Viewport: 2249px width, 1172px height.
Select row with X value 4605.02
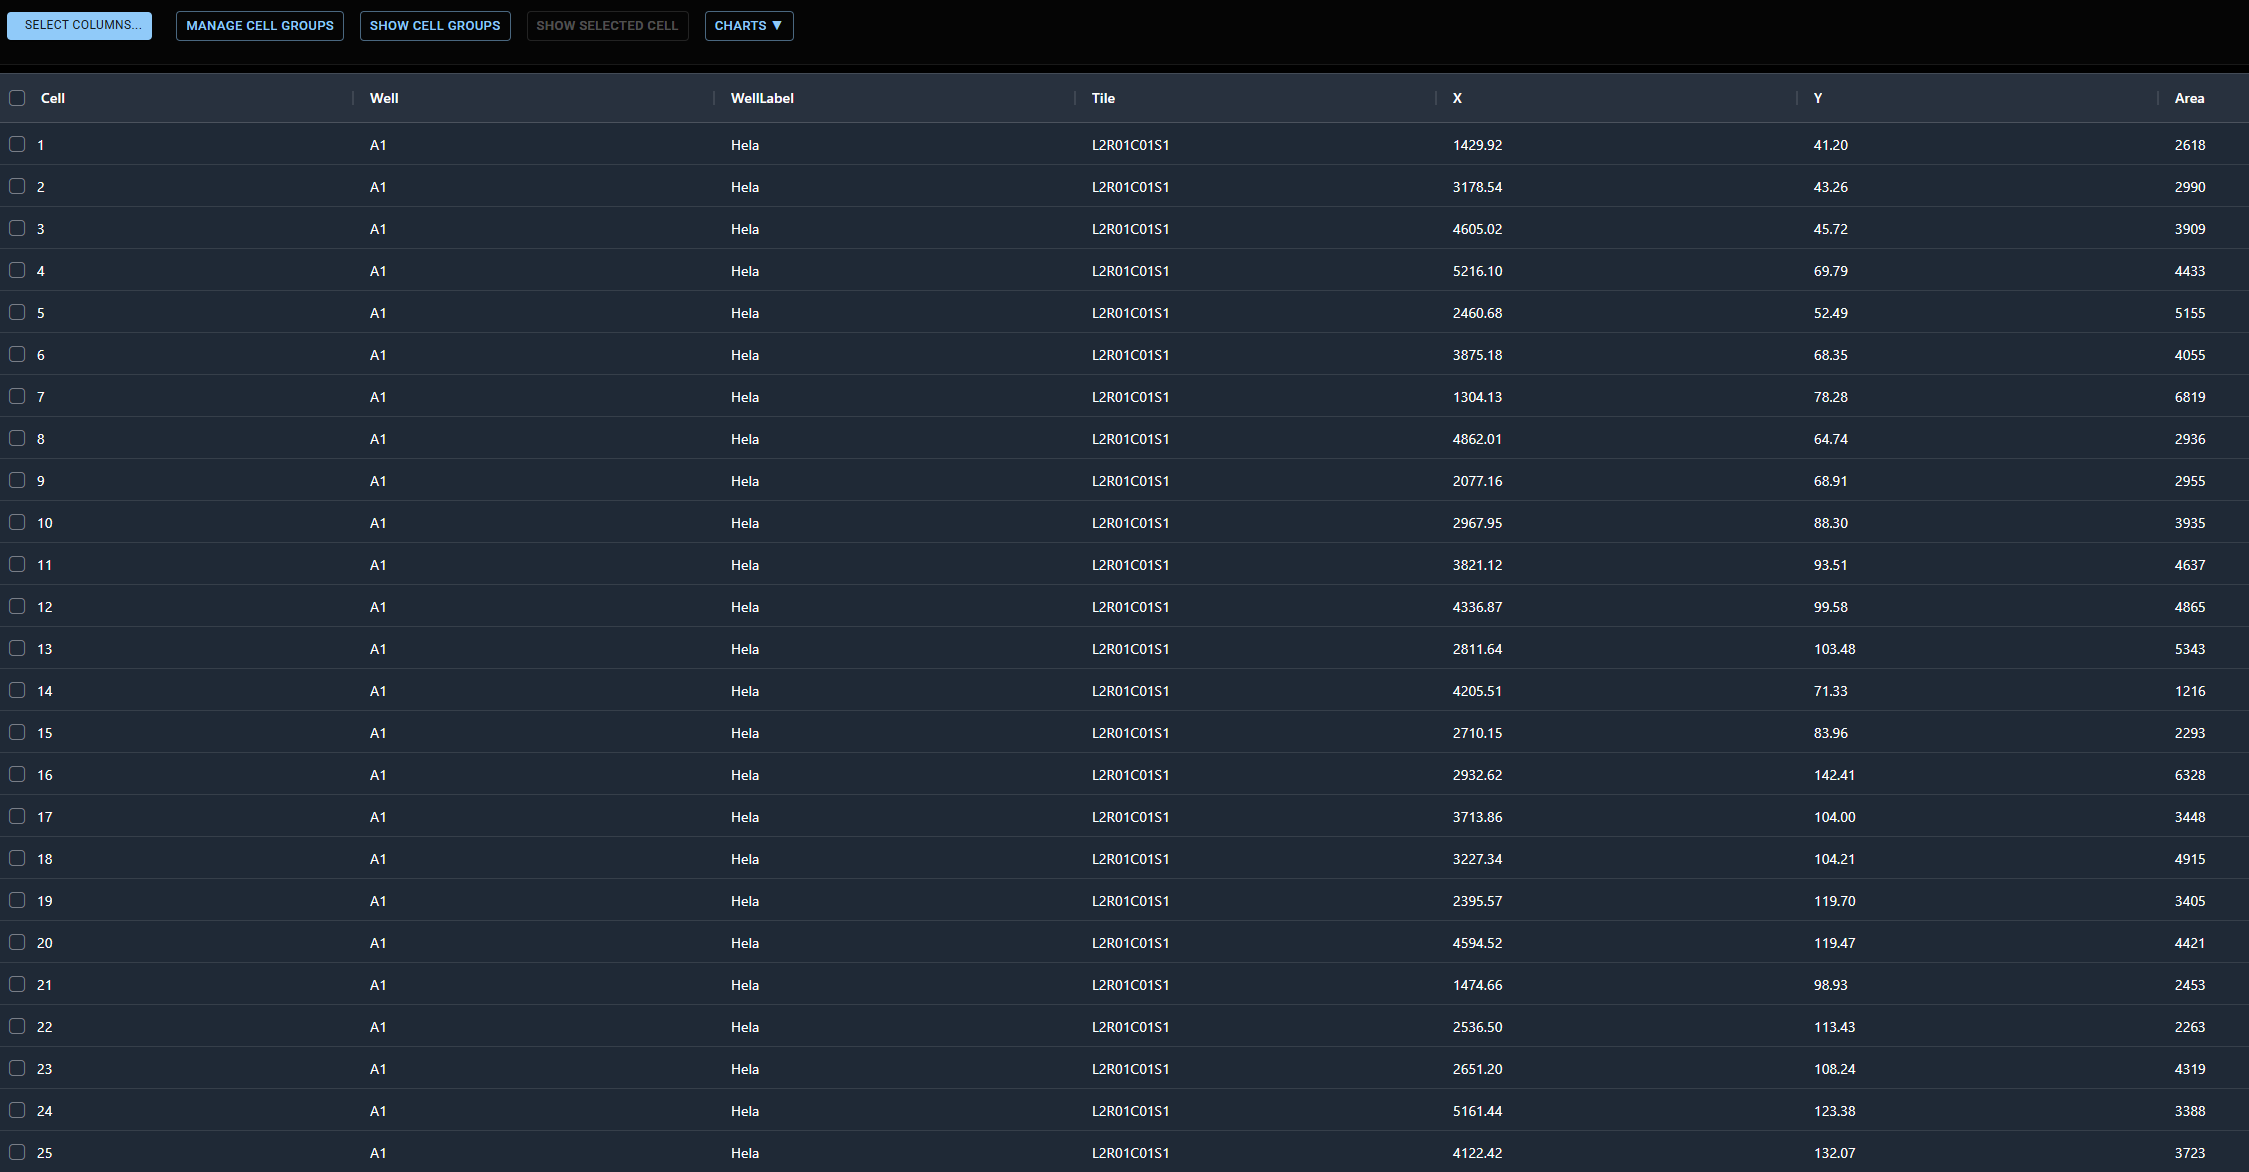[x=1477, y=229]
